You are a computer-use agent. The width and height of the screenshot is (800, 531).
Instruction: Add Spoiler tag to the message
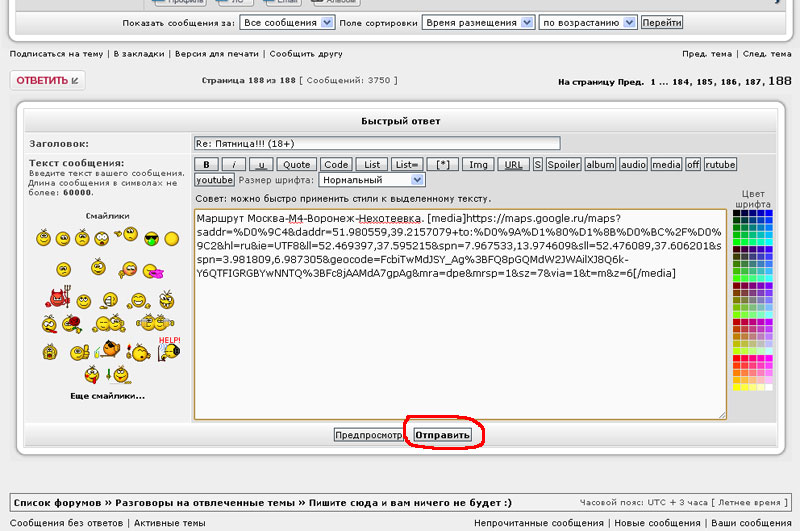click(563, 164)
